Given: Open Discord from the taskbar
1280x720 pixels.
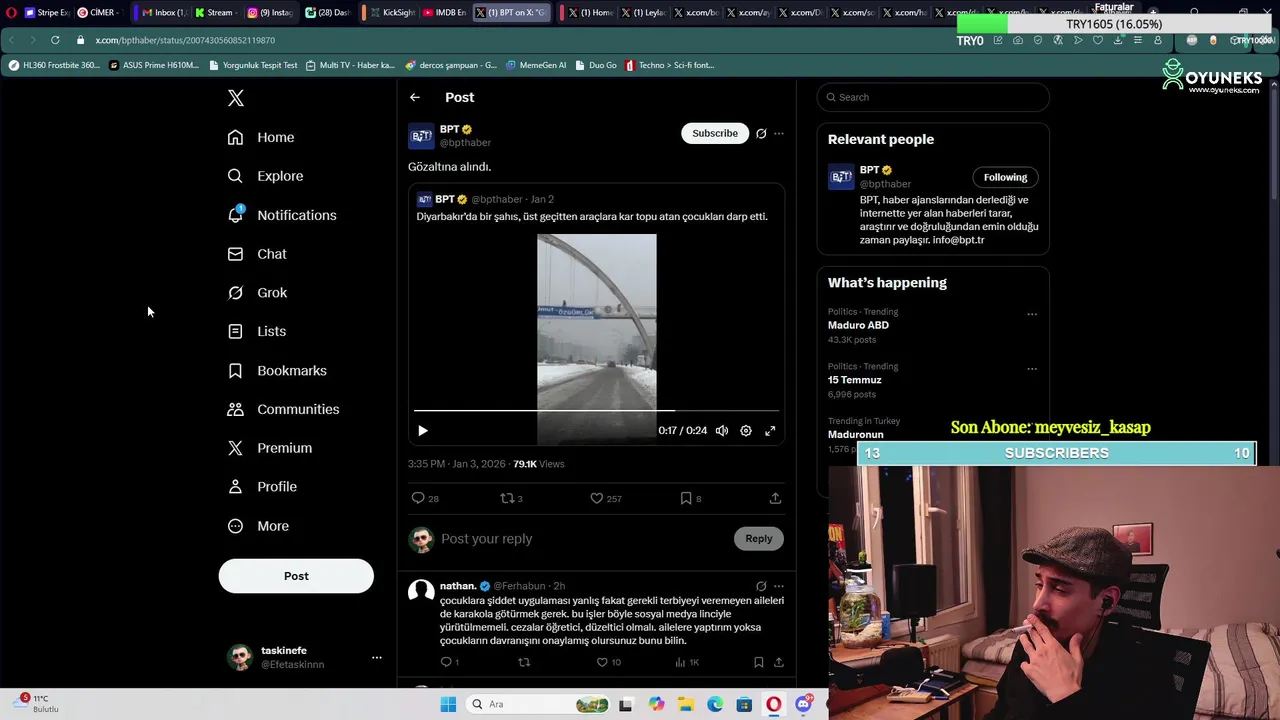Looking at the screenshot, I should tap(803, 704).
